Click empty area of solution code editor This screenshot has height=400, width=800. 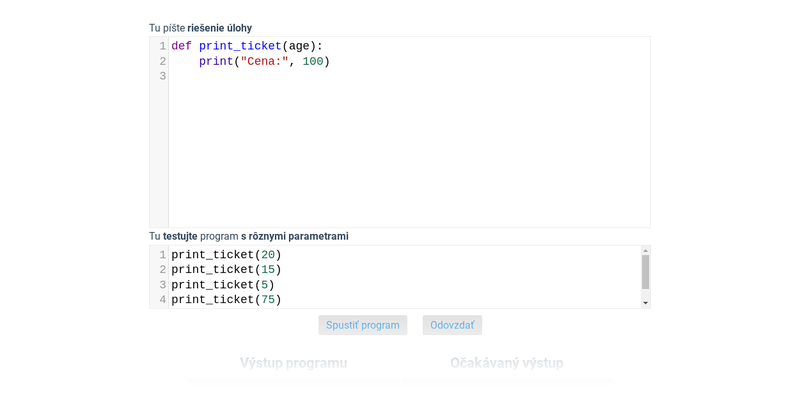[x=409, y=153]
